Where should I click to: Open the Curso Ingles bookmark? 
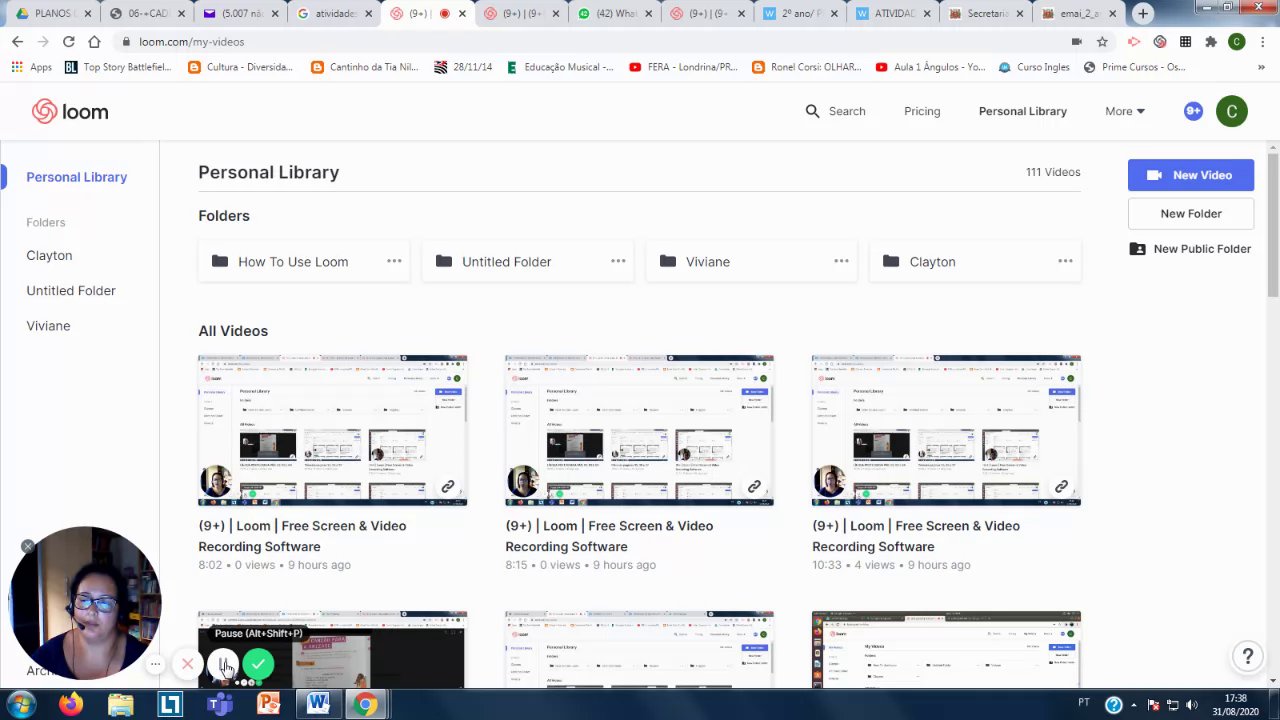click(1033, 67)
